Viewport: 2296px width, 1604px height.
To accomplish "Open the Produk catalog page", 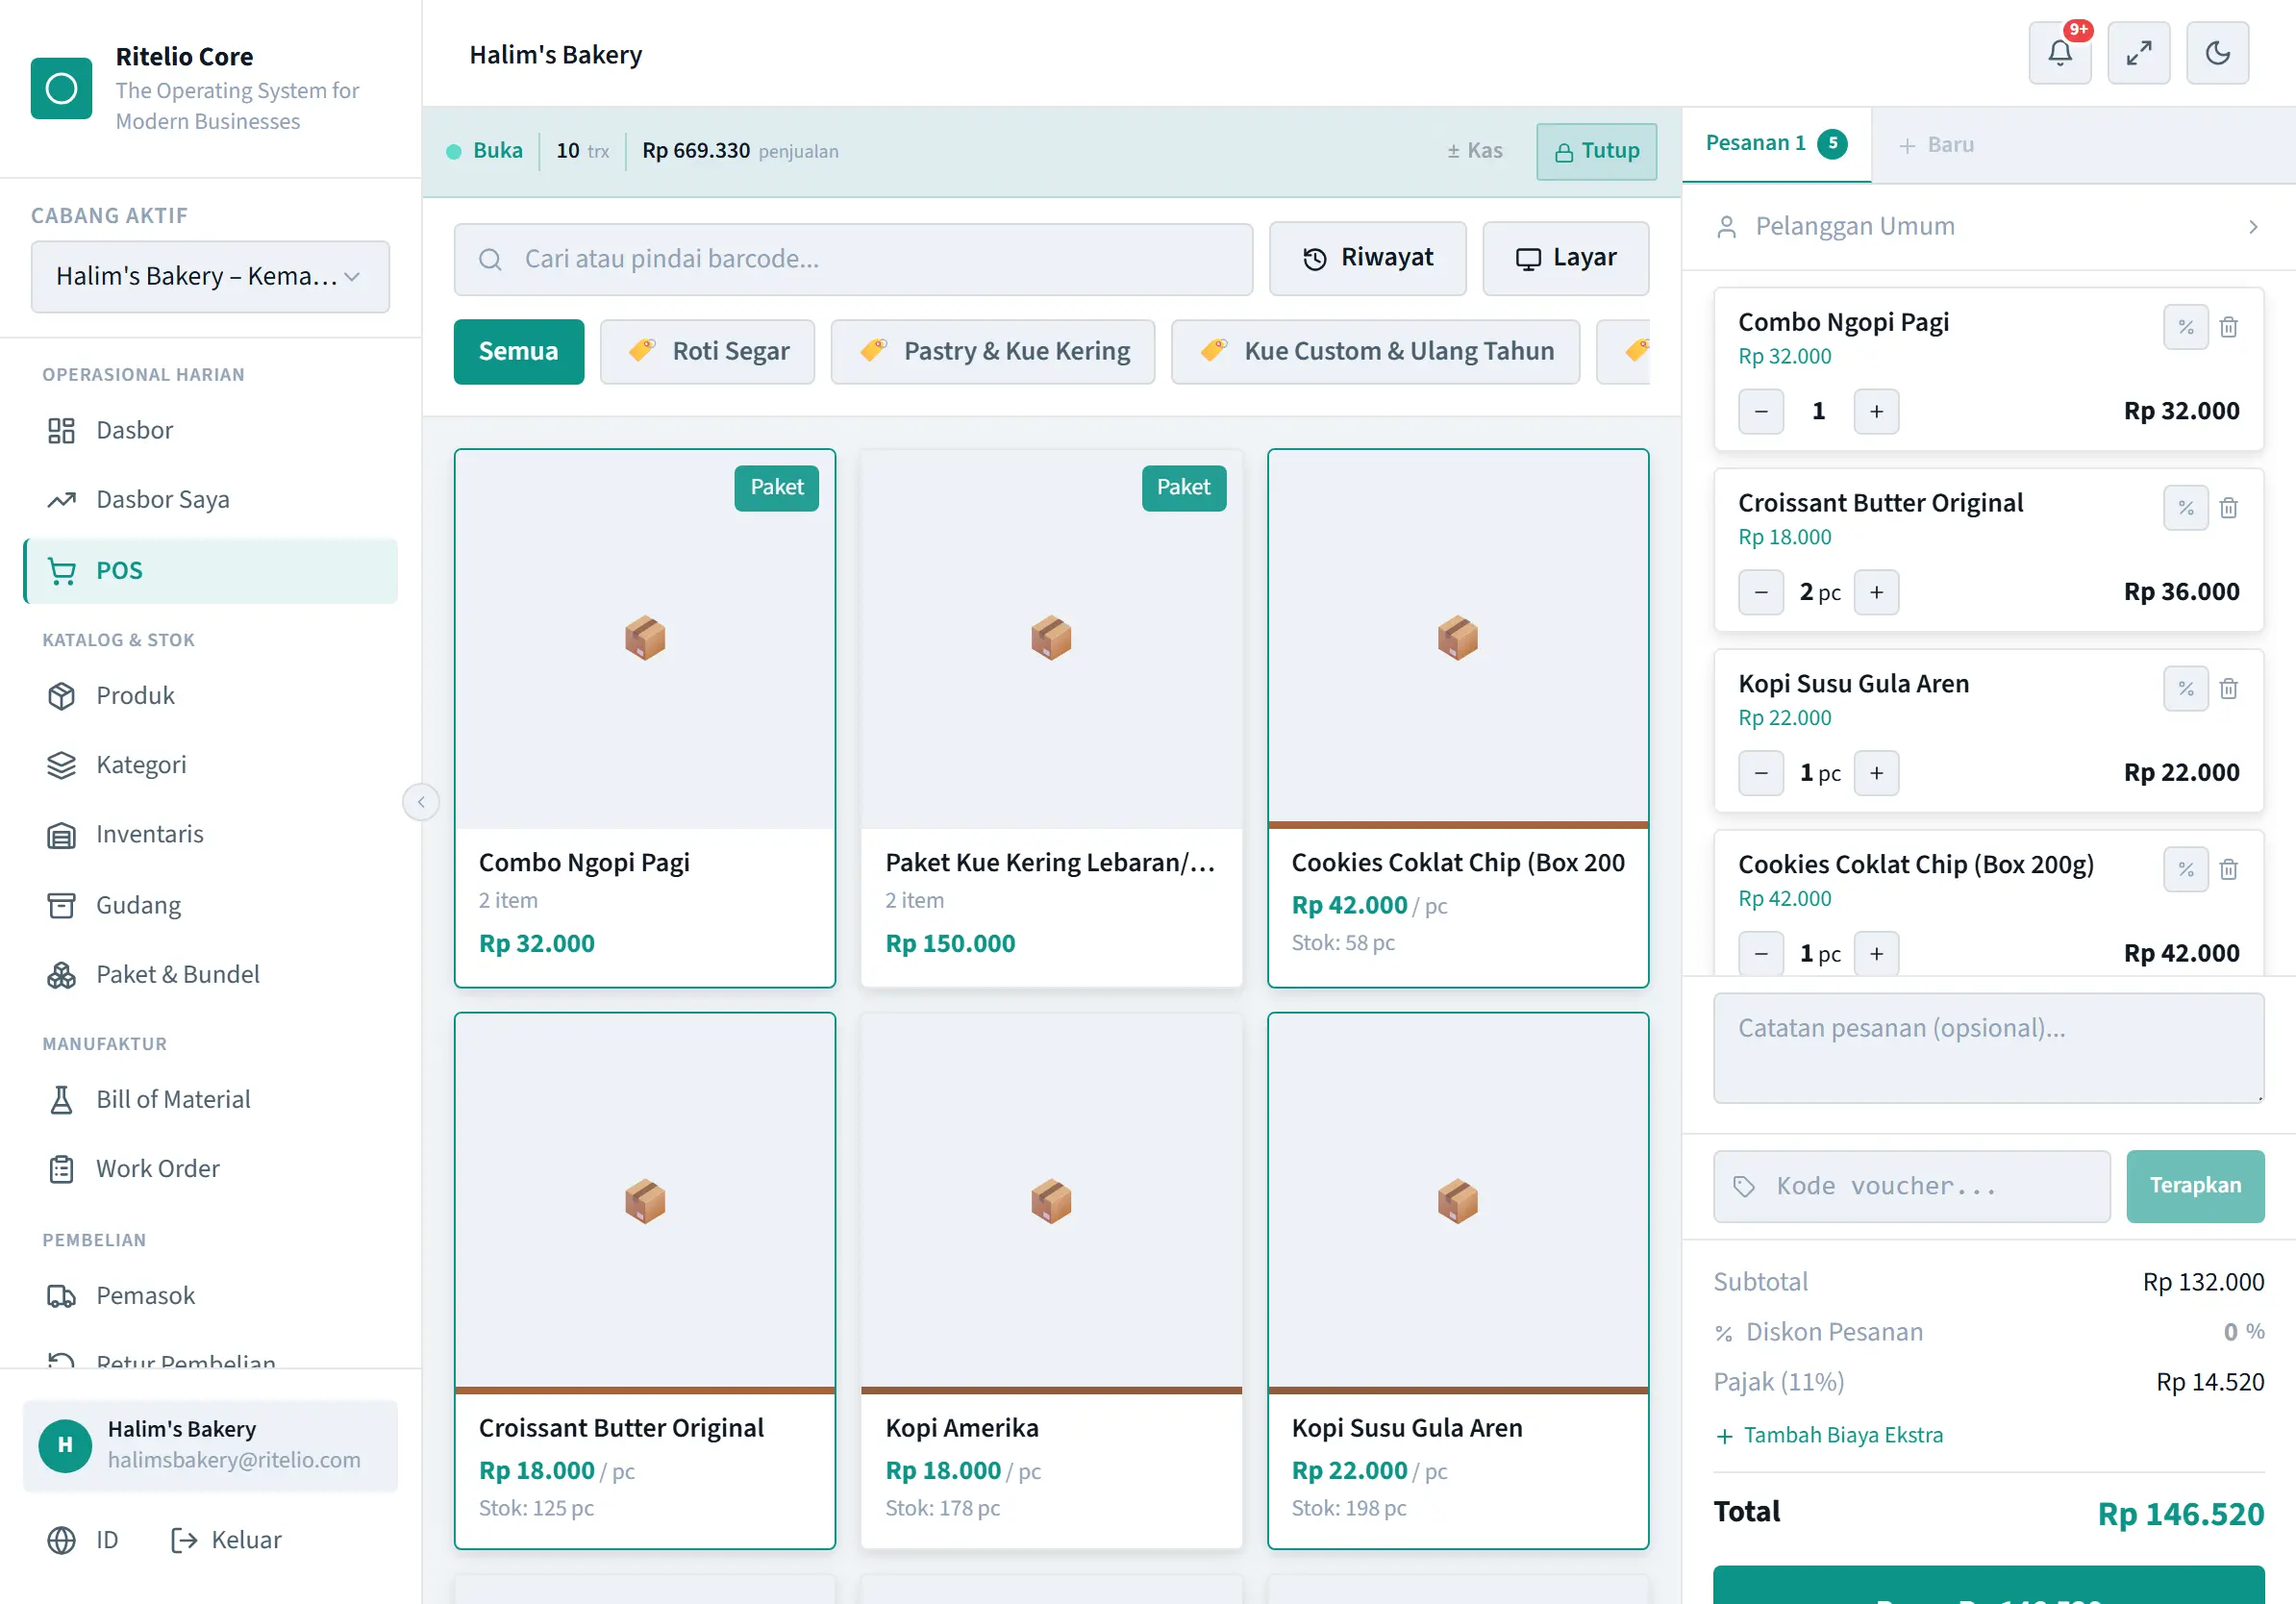I will click(210, 696).
